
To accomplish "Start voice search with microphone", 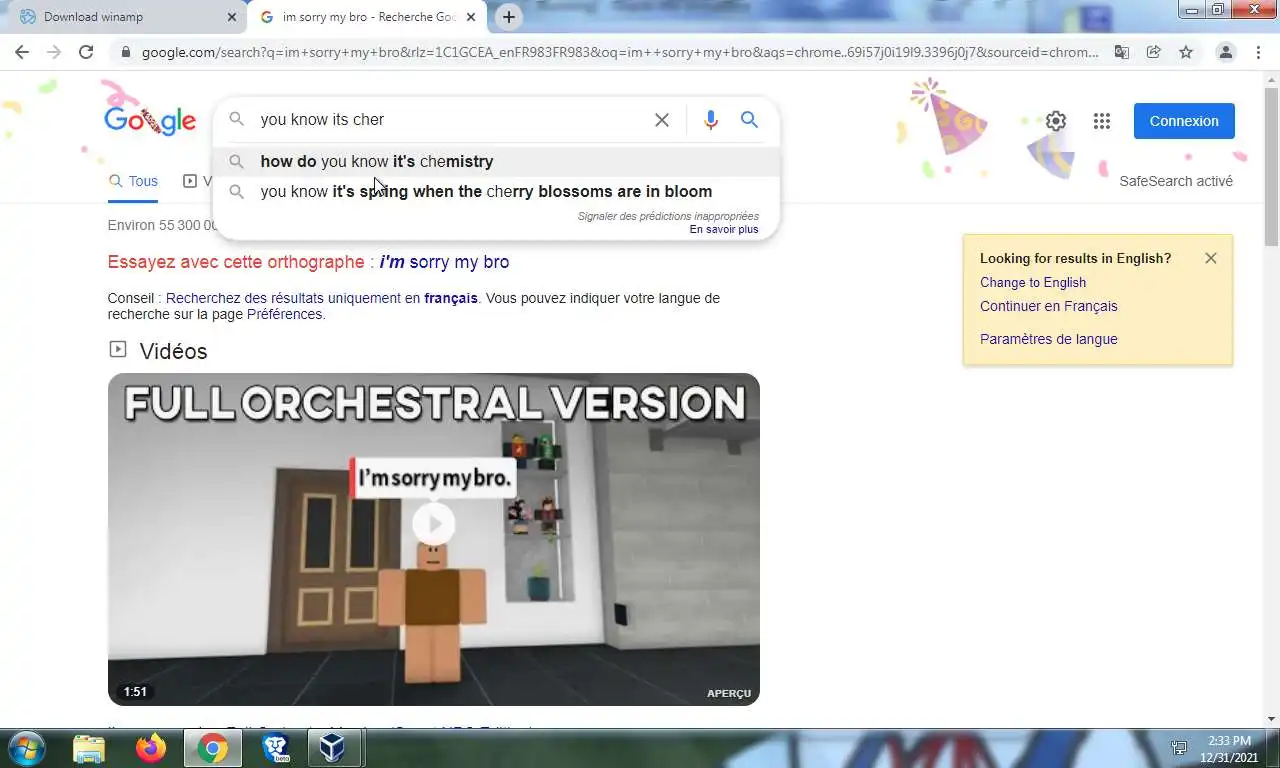I will (711, 120).
